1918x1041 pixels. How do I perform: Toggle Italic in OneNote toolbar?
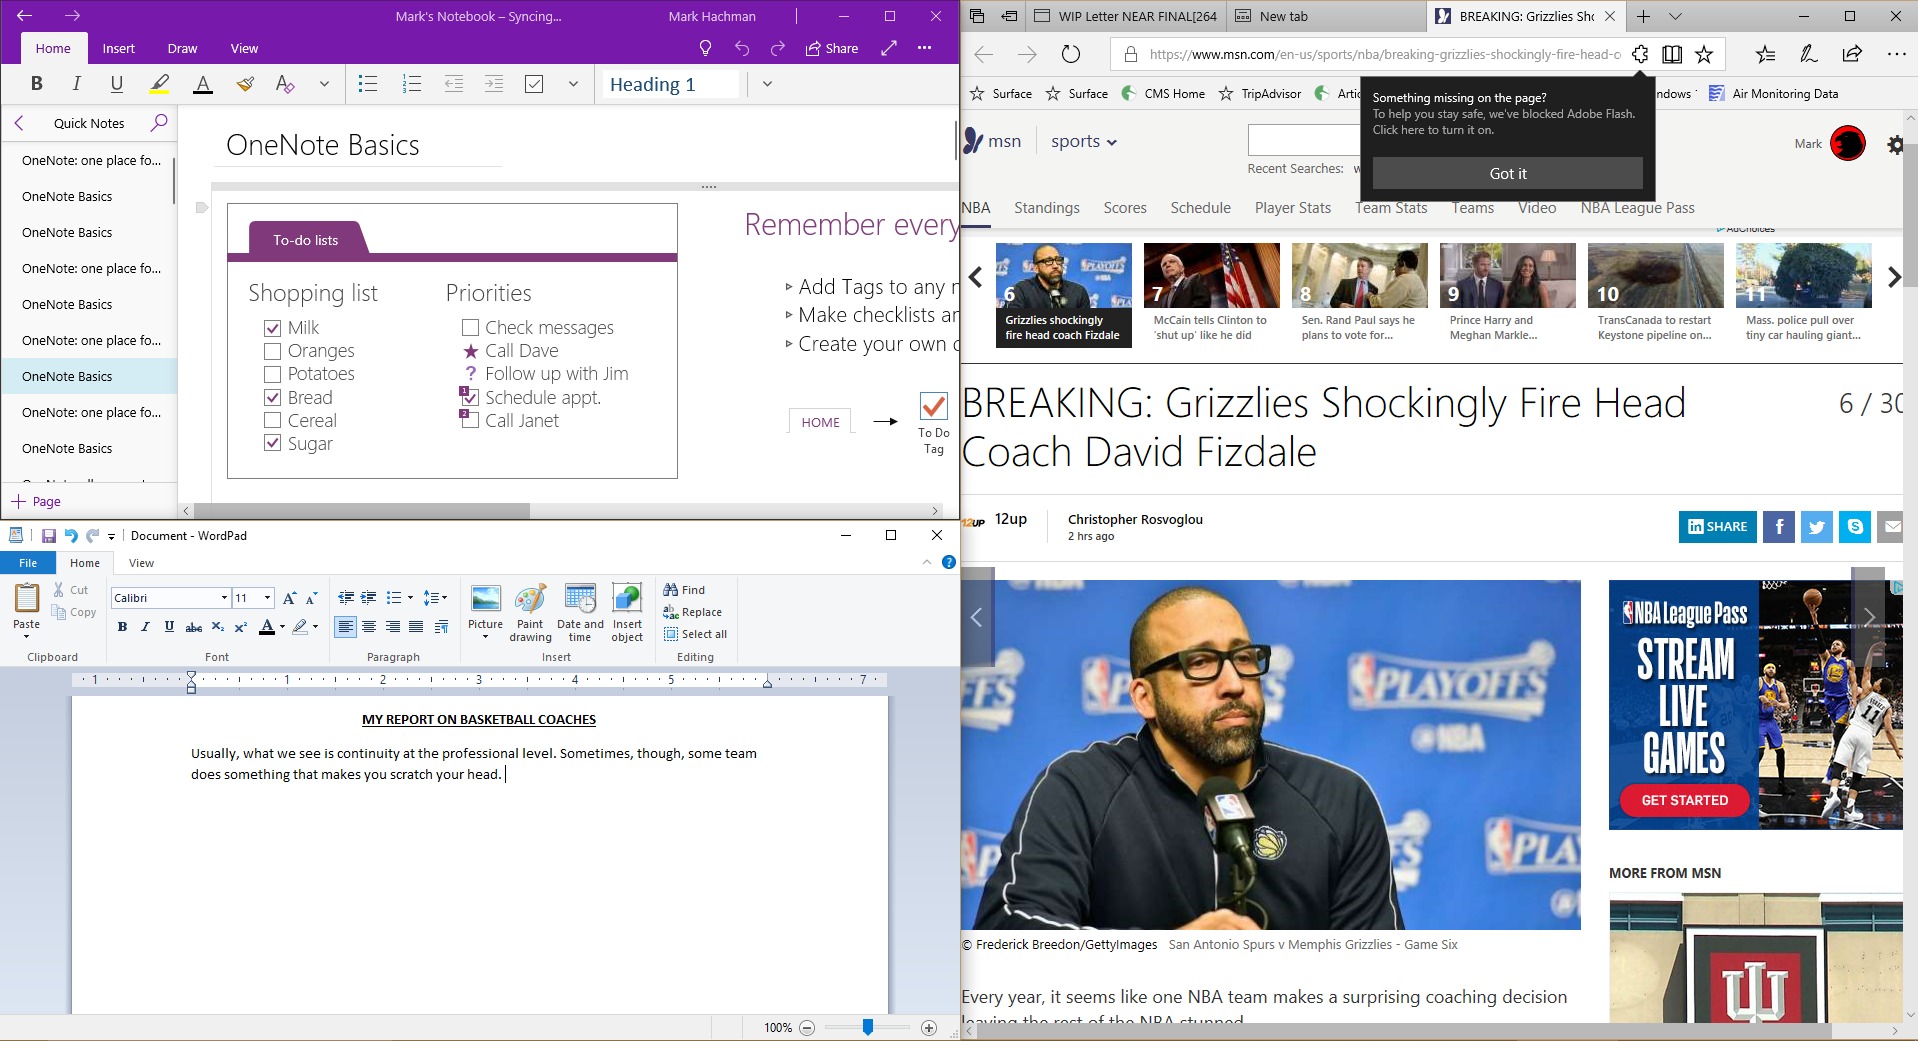76,84
